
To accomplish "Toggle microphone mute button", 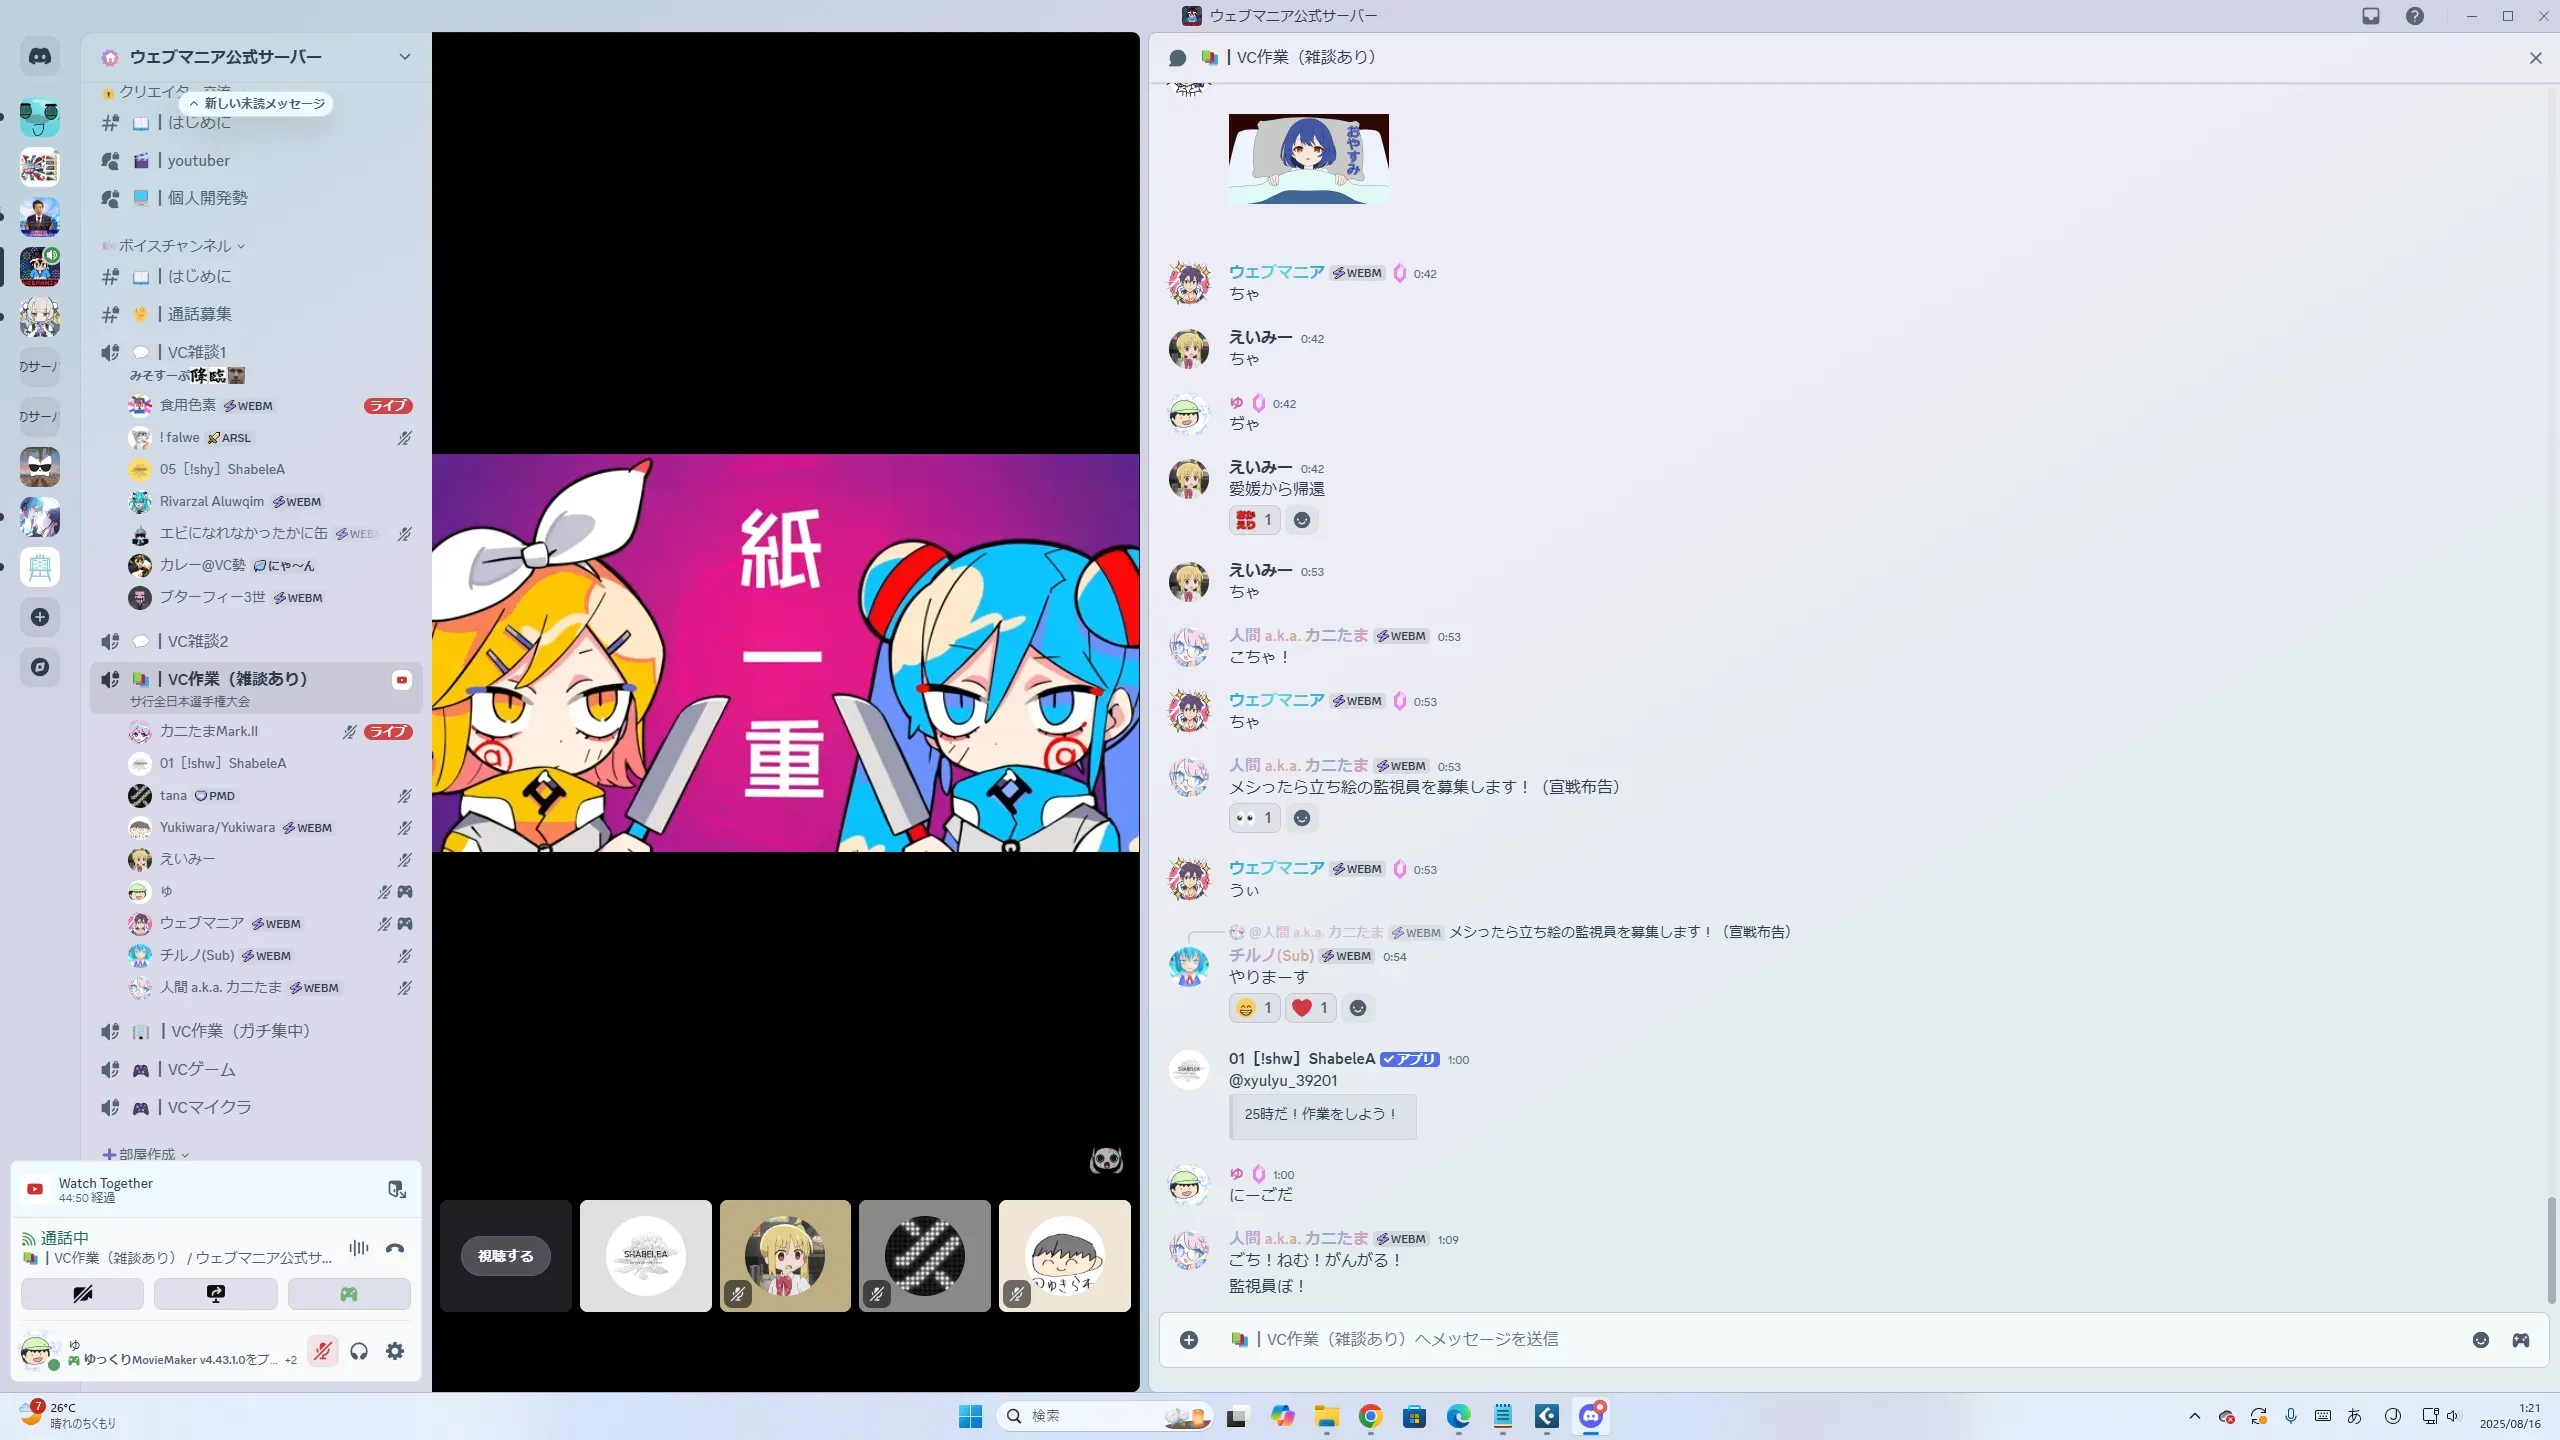I will coord(322,1351).
